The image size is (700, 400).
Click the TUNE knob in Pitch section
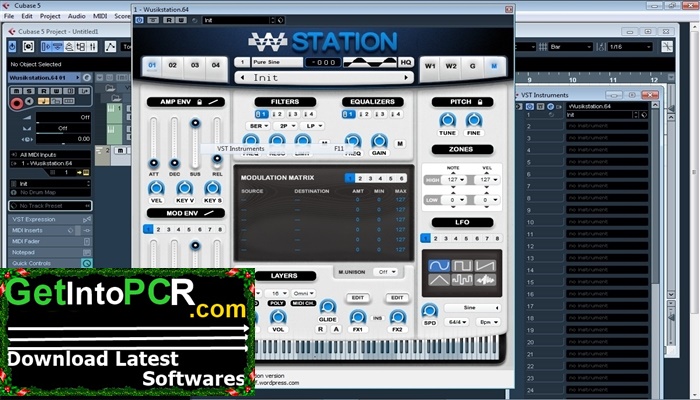(x=447, y=120)
